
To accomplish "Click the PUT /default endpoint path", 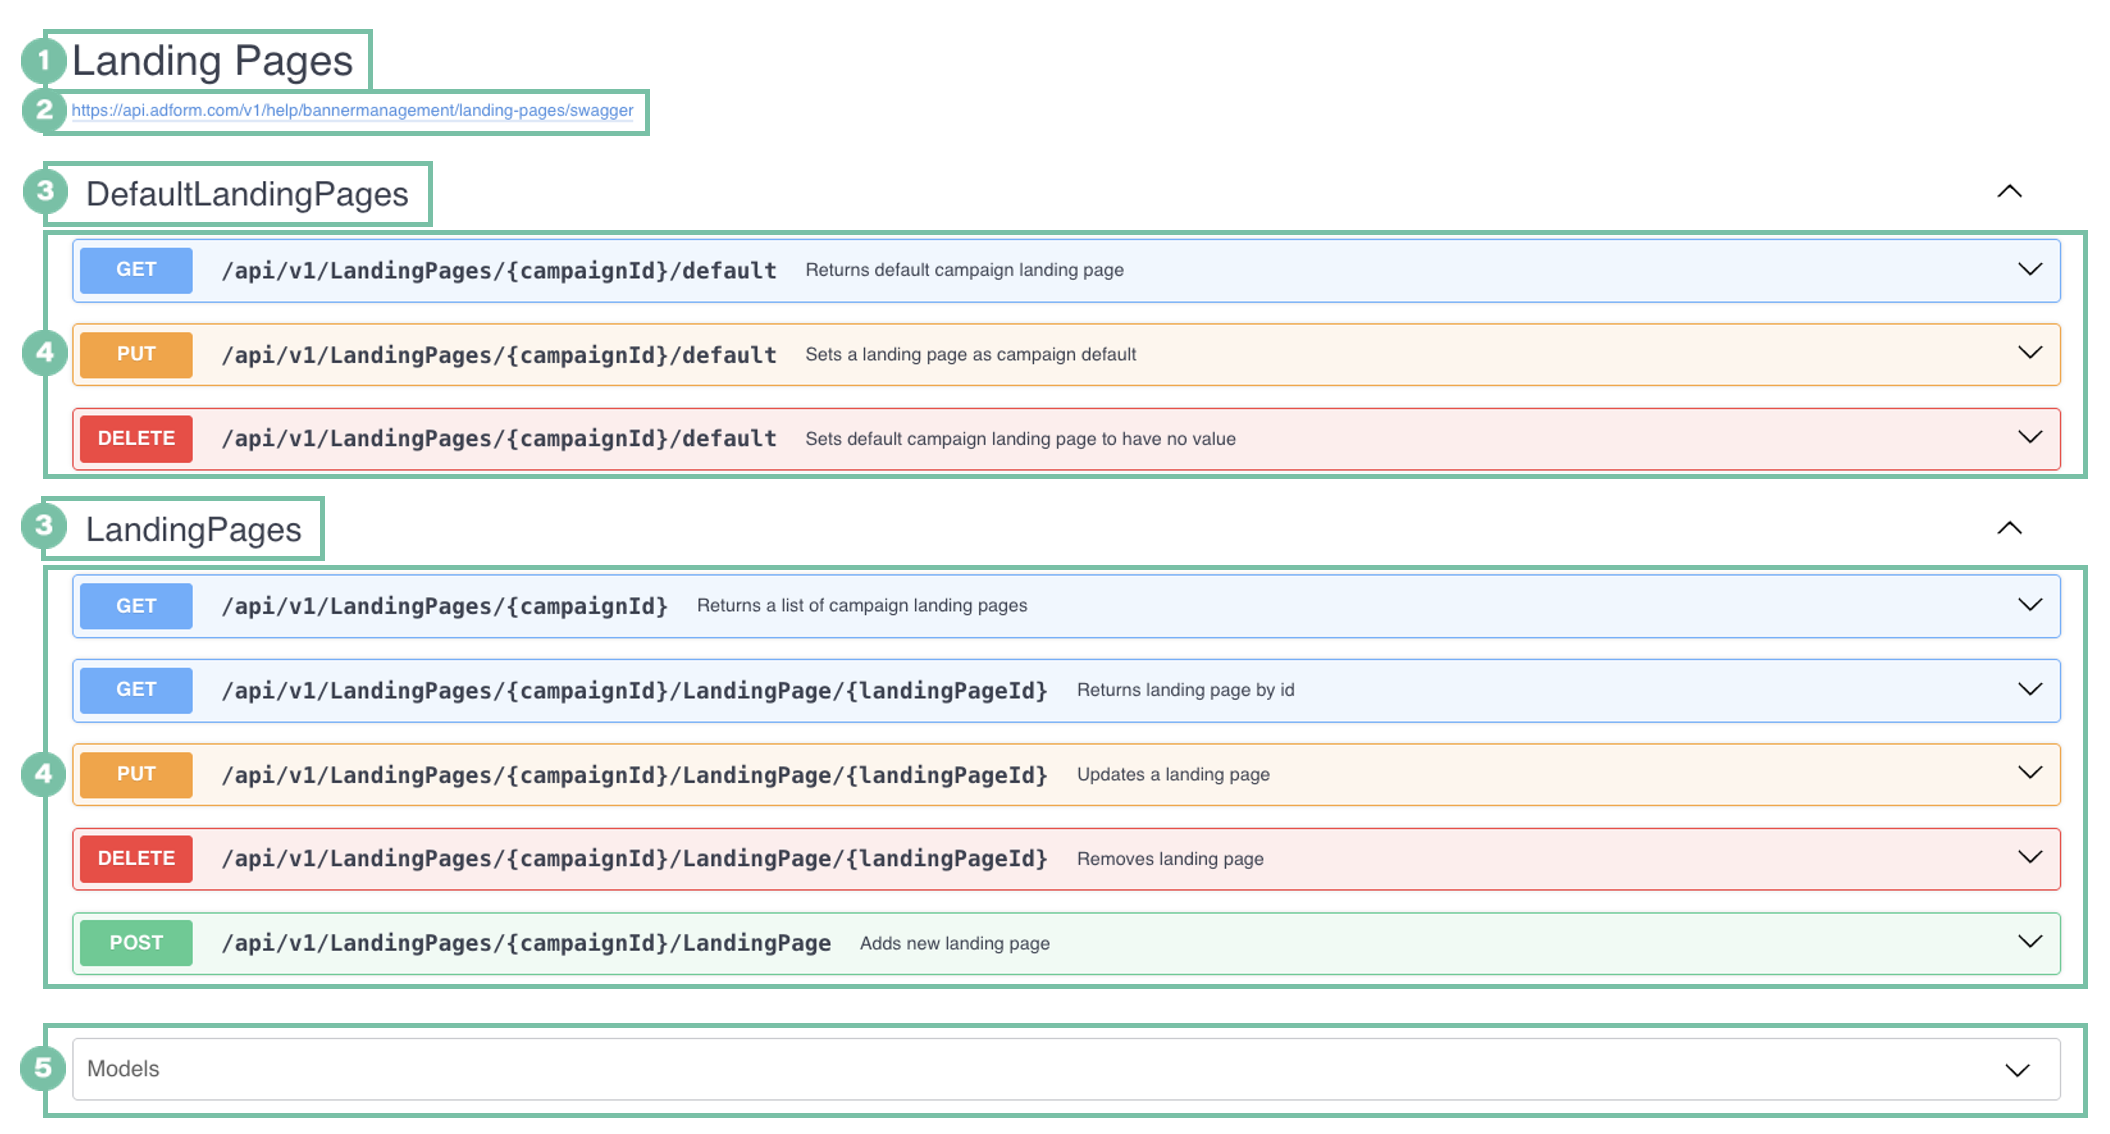I will (499, 355).
